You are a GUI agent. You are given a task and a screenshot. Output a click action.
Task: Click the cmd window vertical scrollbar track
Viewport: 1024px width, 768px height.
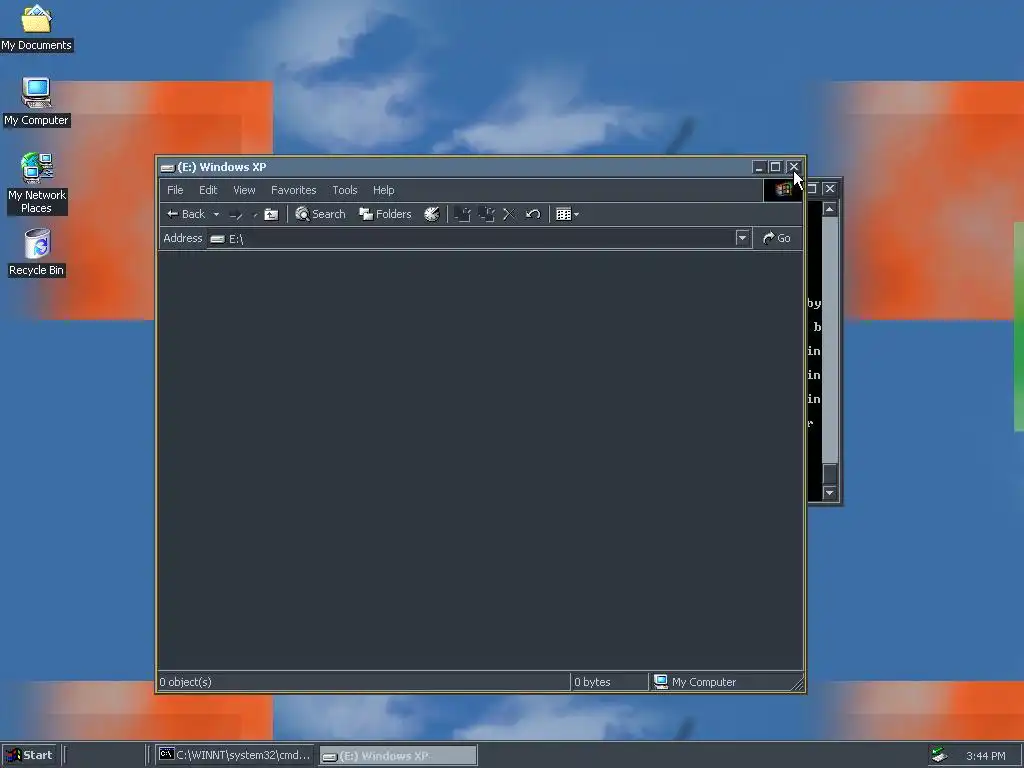click(829, 340)
